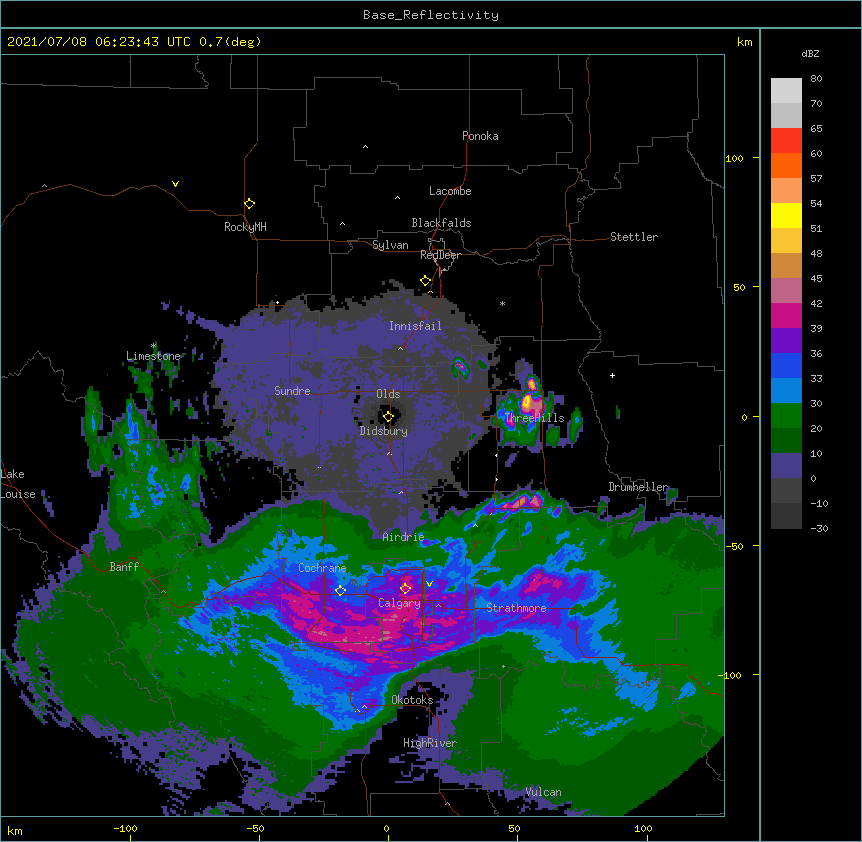Click the white plus marker west of Stettler-Drumheller
862x842 pixels.
tap(612, 375)
